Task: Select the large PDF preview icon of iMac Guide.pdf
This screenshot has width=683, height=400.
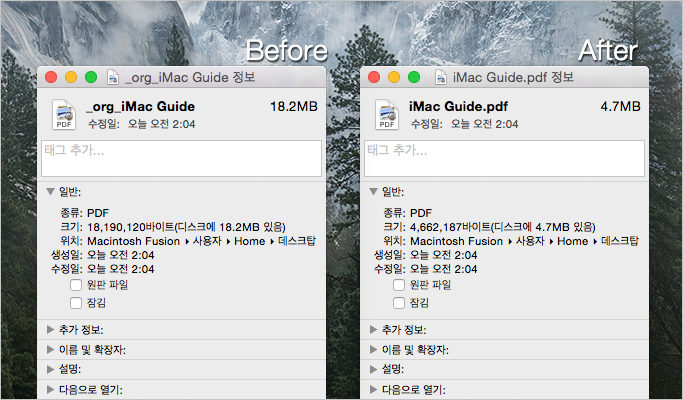Action: (x=387, y=115)
